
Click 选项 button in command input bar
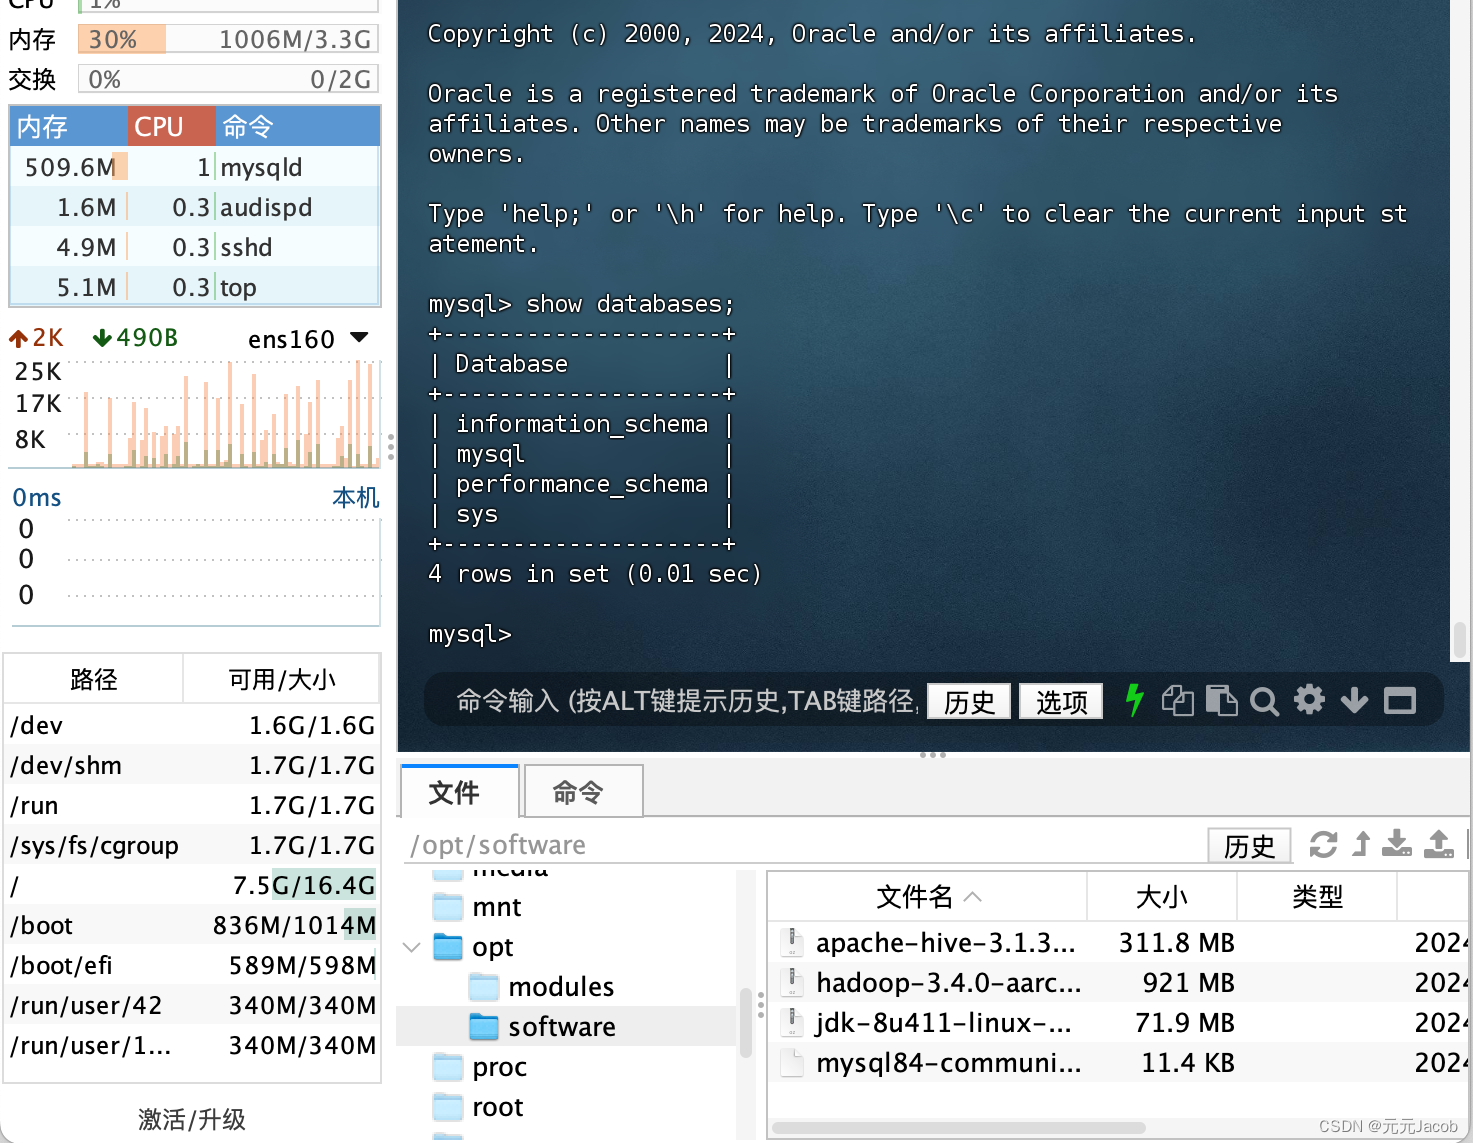[1061, 701]
